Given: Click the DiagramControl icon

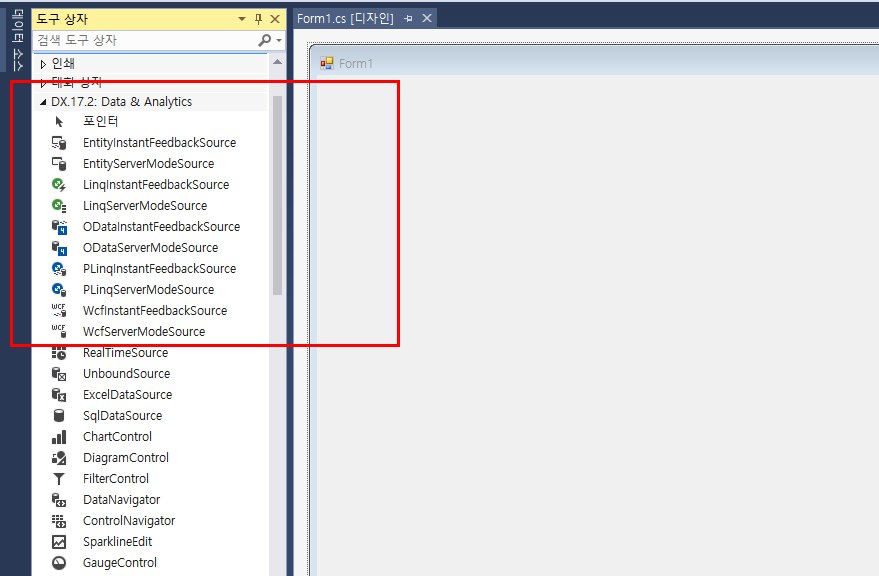Looking at the screenshot, I should tap(59, 458).
